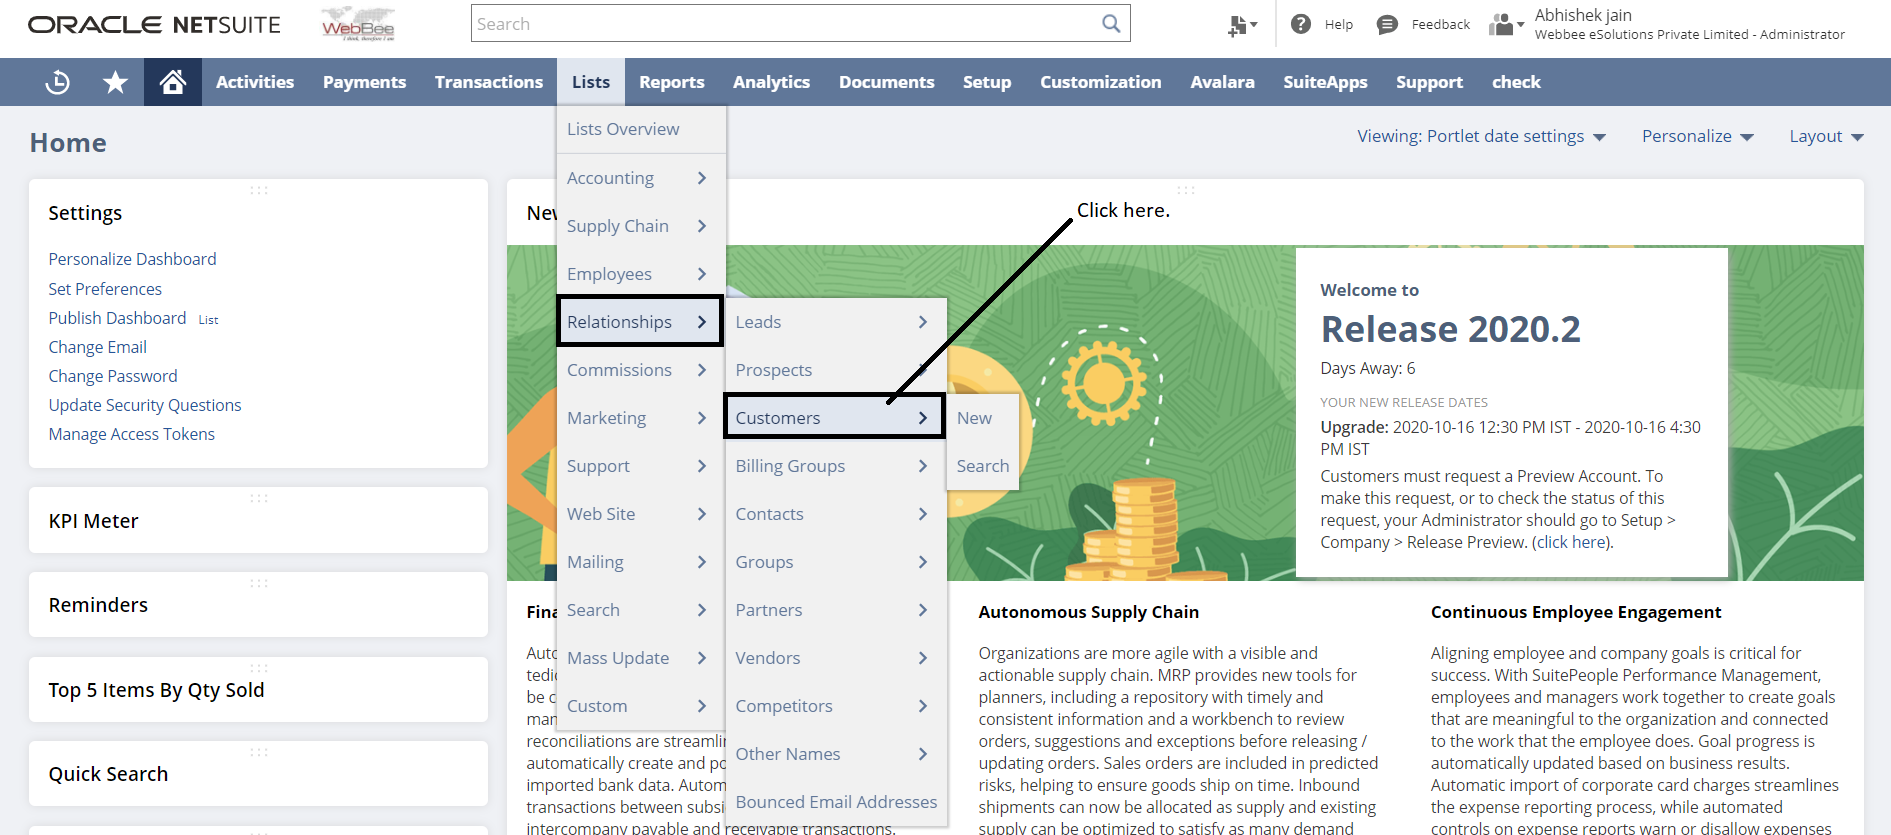Click the Reminders portlet title
This screenshot has height=835, width=1891.
(x=98, y=605)
